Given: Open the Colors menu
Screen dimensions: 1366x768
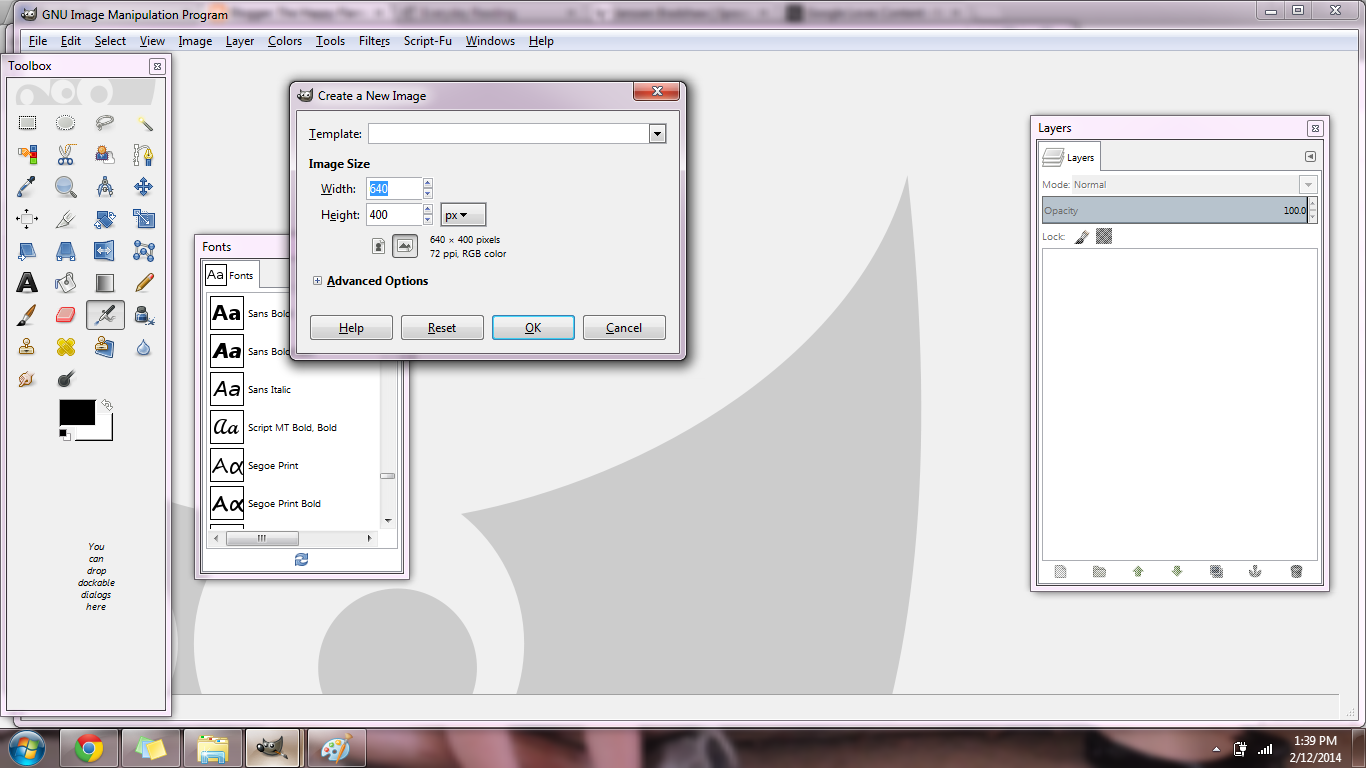Looking at the screenshot, I should 285,41.
